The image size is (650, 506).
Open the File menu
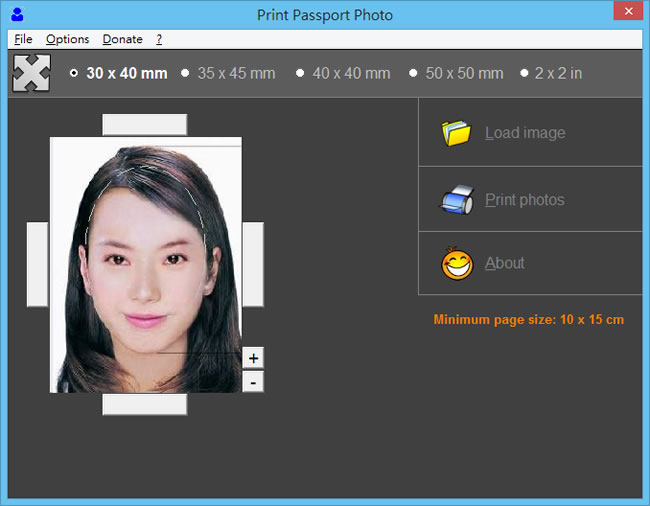point(23,39)
